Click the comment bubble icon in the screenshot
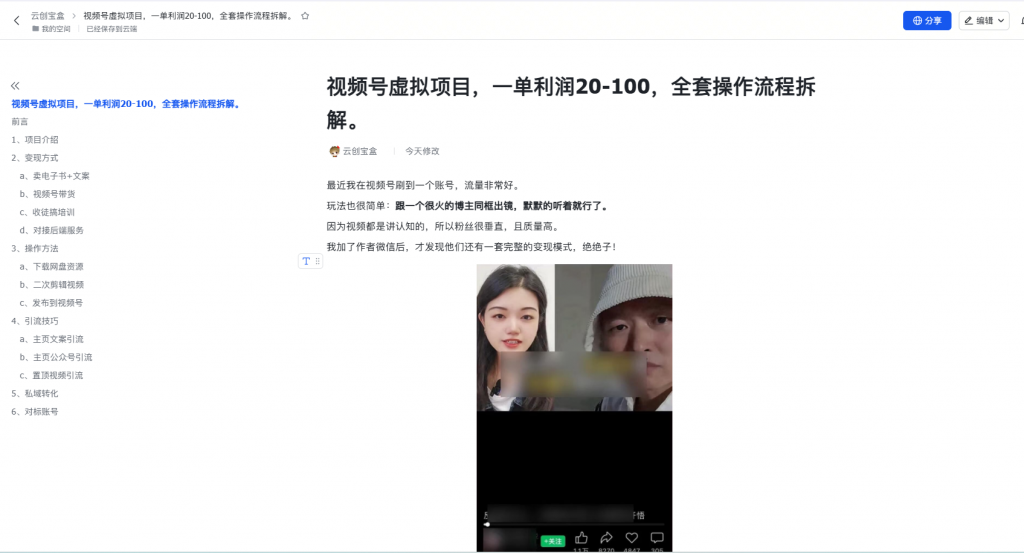 click(657, 538)
